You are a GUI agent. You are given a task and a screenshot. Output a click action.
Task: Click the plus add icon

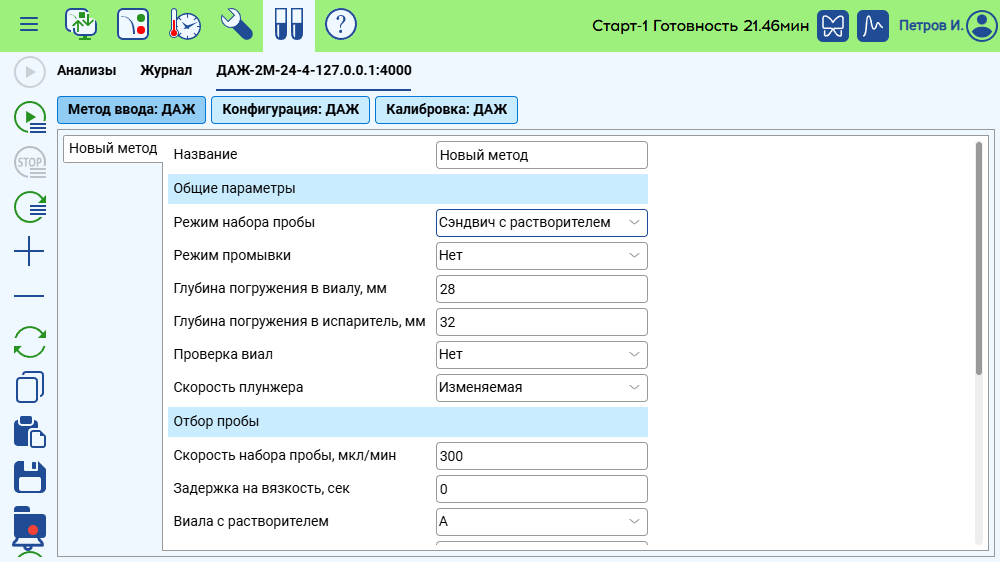(30, 252)
